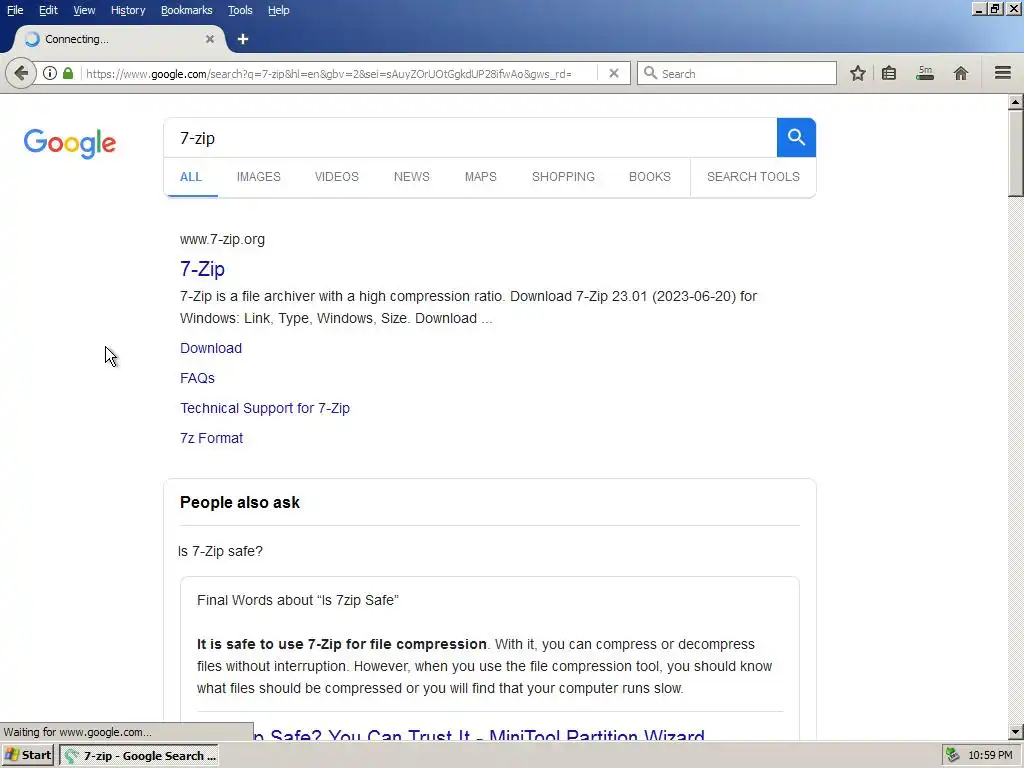Click the Google logo

(x=70, y=143)
